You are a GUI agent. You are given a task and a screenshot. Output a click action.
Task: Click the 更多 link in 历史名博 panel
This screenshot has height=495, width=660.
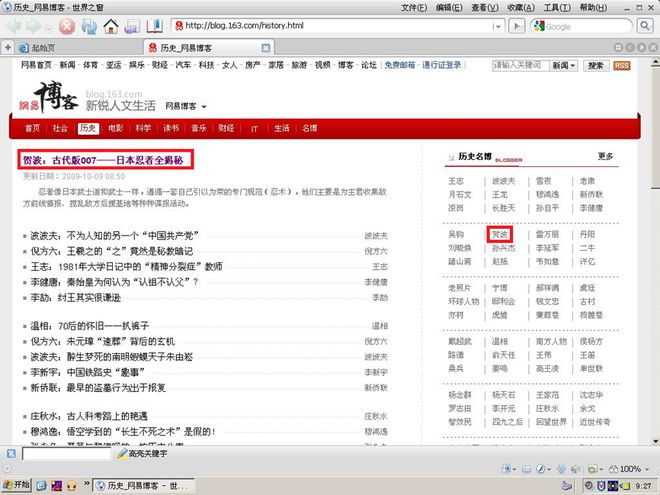605,157
